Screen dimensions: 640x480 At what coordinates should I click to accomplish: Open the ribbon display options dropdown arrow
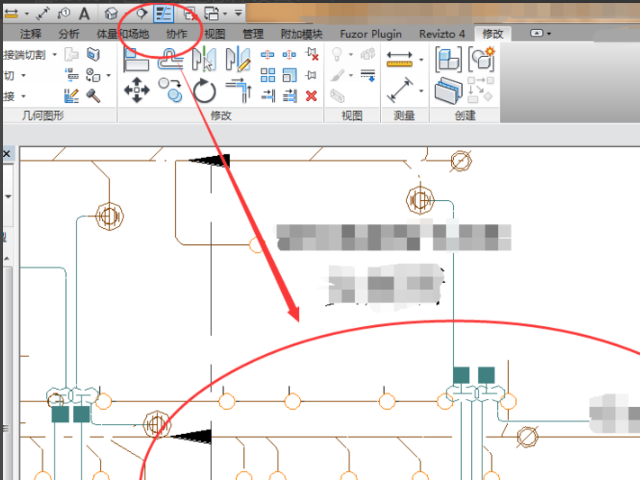tap(549, 33)
